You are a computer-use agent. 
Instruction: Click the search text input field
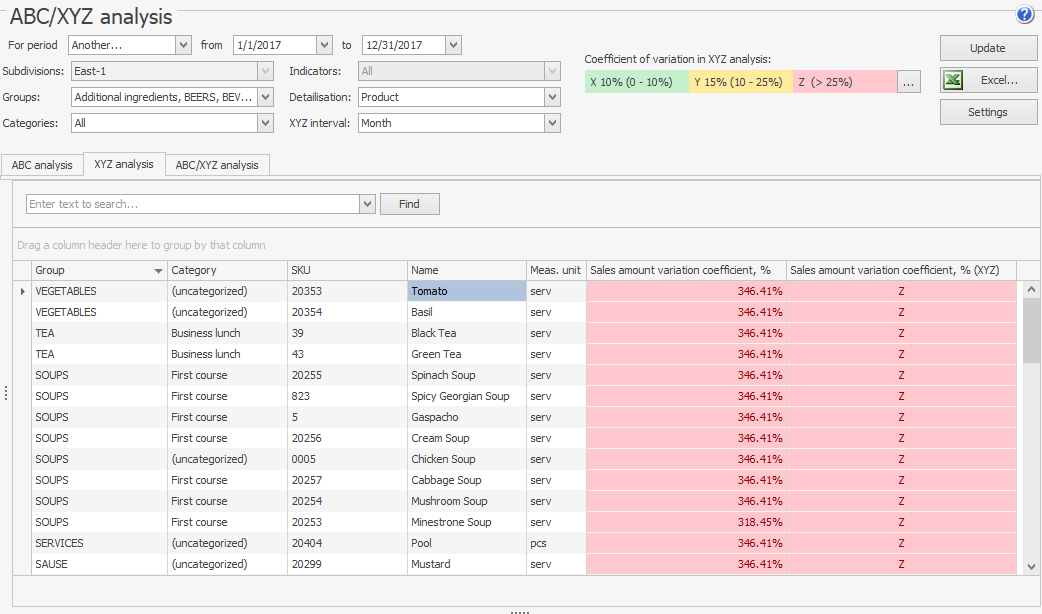coord(192,204)
